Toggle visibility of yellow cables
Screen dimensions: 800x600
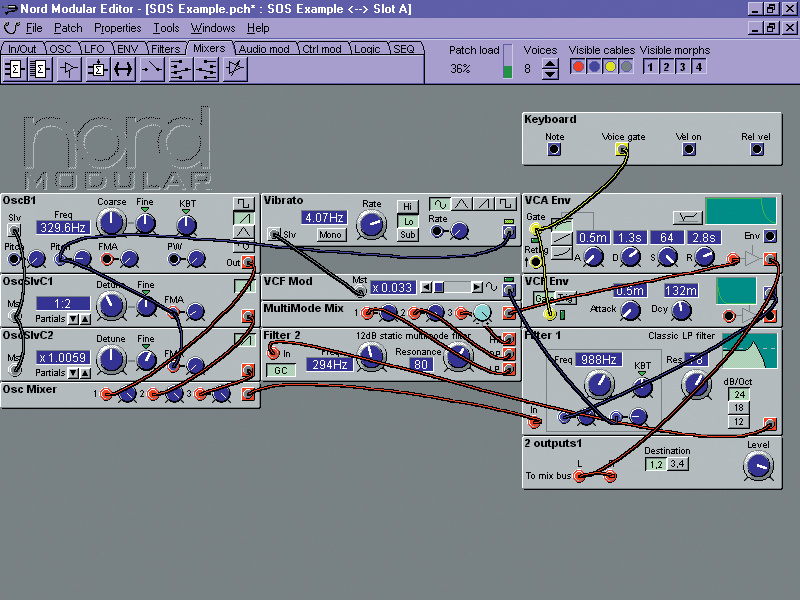[610, 67]
